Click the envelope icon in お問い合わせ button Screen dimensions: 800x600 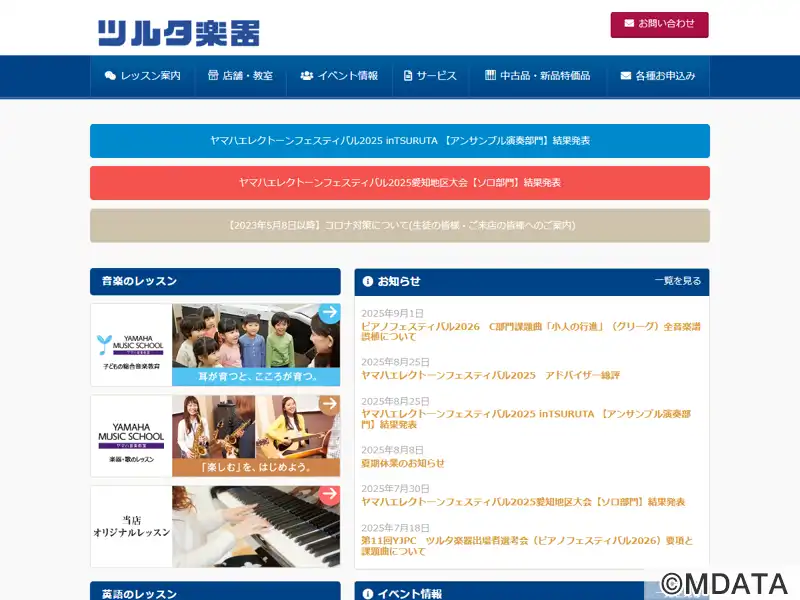[x=629, y=23]
